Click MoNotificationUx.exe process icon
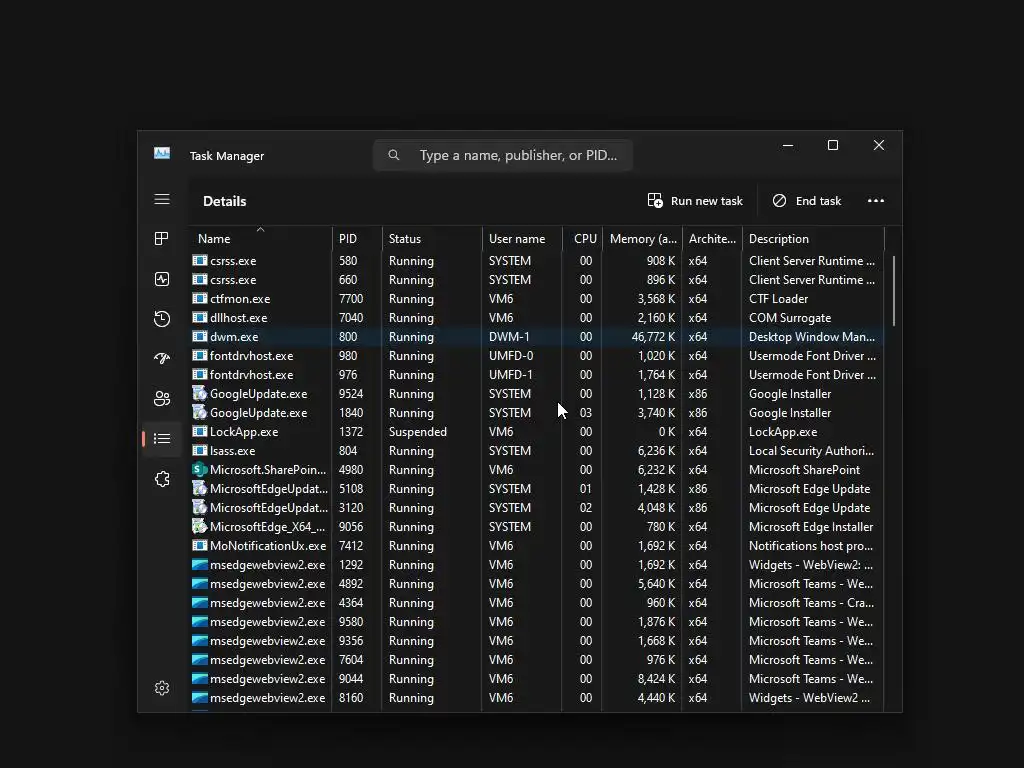The height and width of the screenshot is (768, 1024). coord(199,545)
